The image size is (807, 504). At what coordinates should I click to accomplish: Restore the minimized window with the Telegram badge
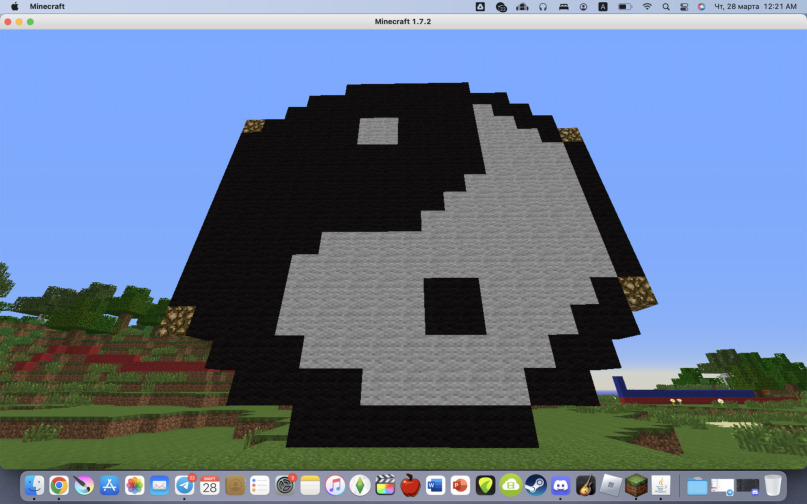point(722,485)
